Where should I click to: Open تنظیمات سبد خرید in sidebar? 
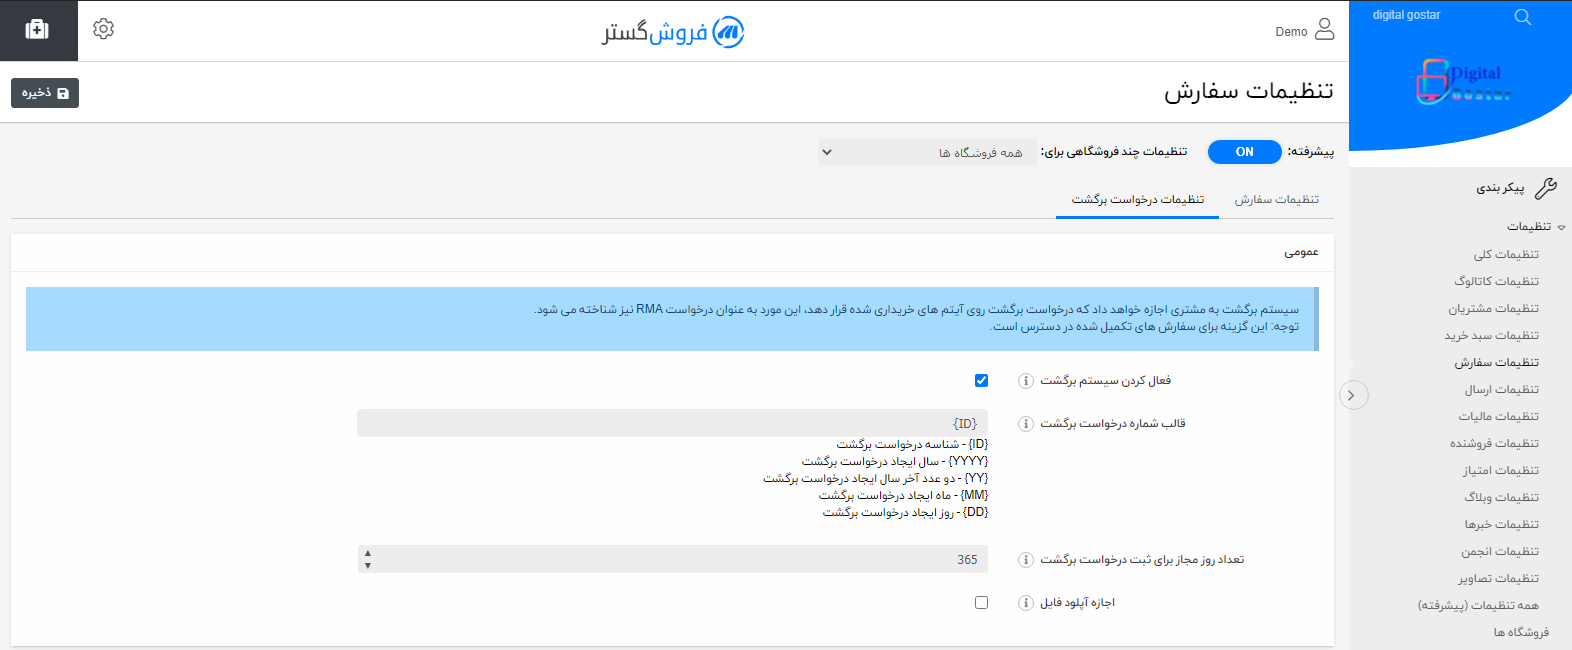[1492, 336]
